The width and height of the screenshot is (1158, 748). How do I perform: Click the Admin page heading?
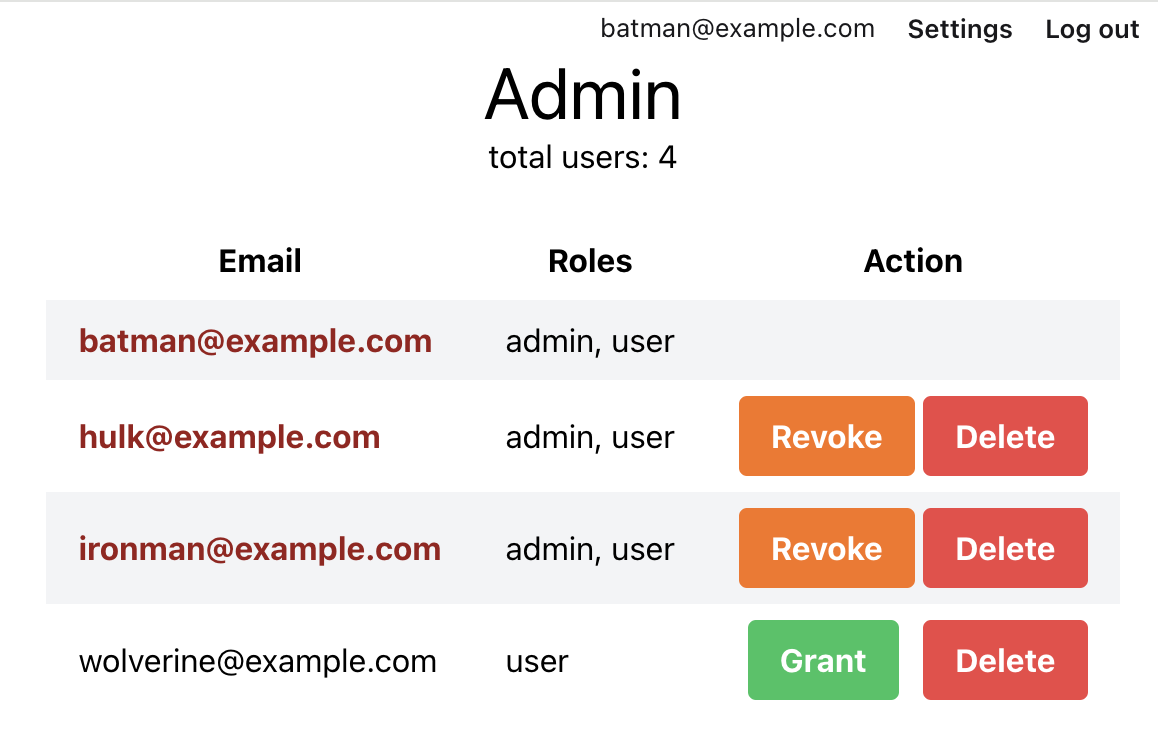coord(583,95)
